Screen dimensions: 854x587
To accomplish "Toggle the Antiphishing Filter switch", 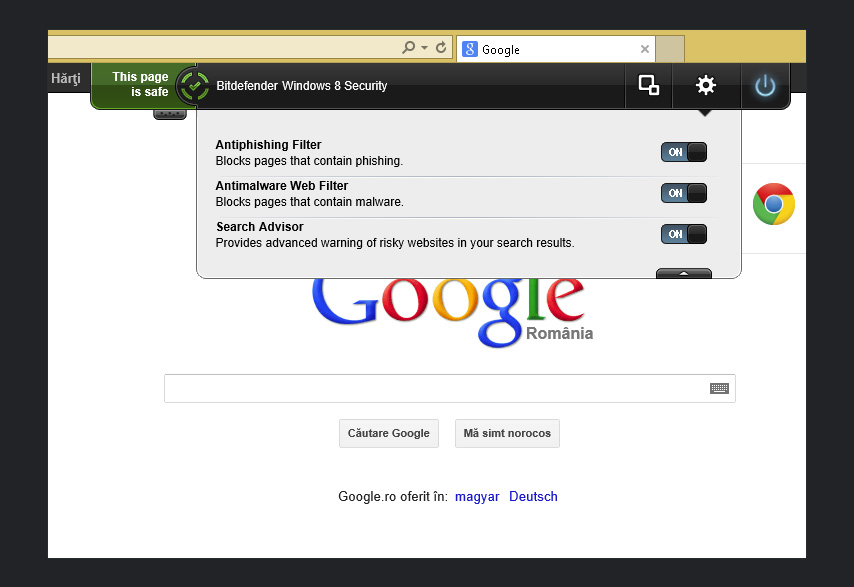I will coord(684,152).
